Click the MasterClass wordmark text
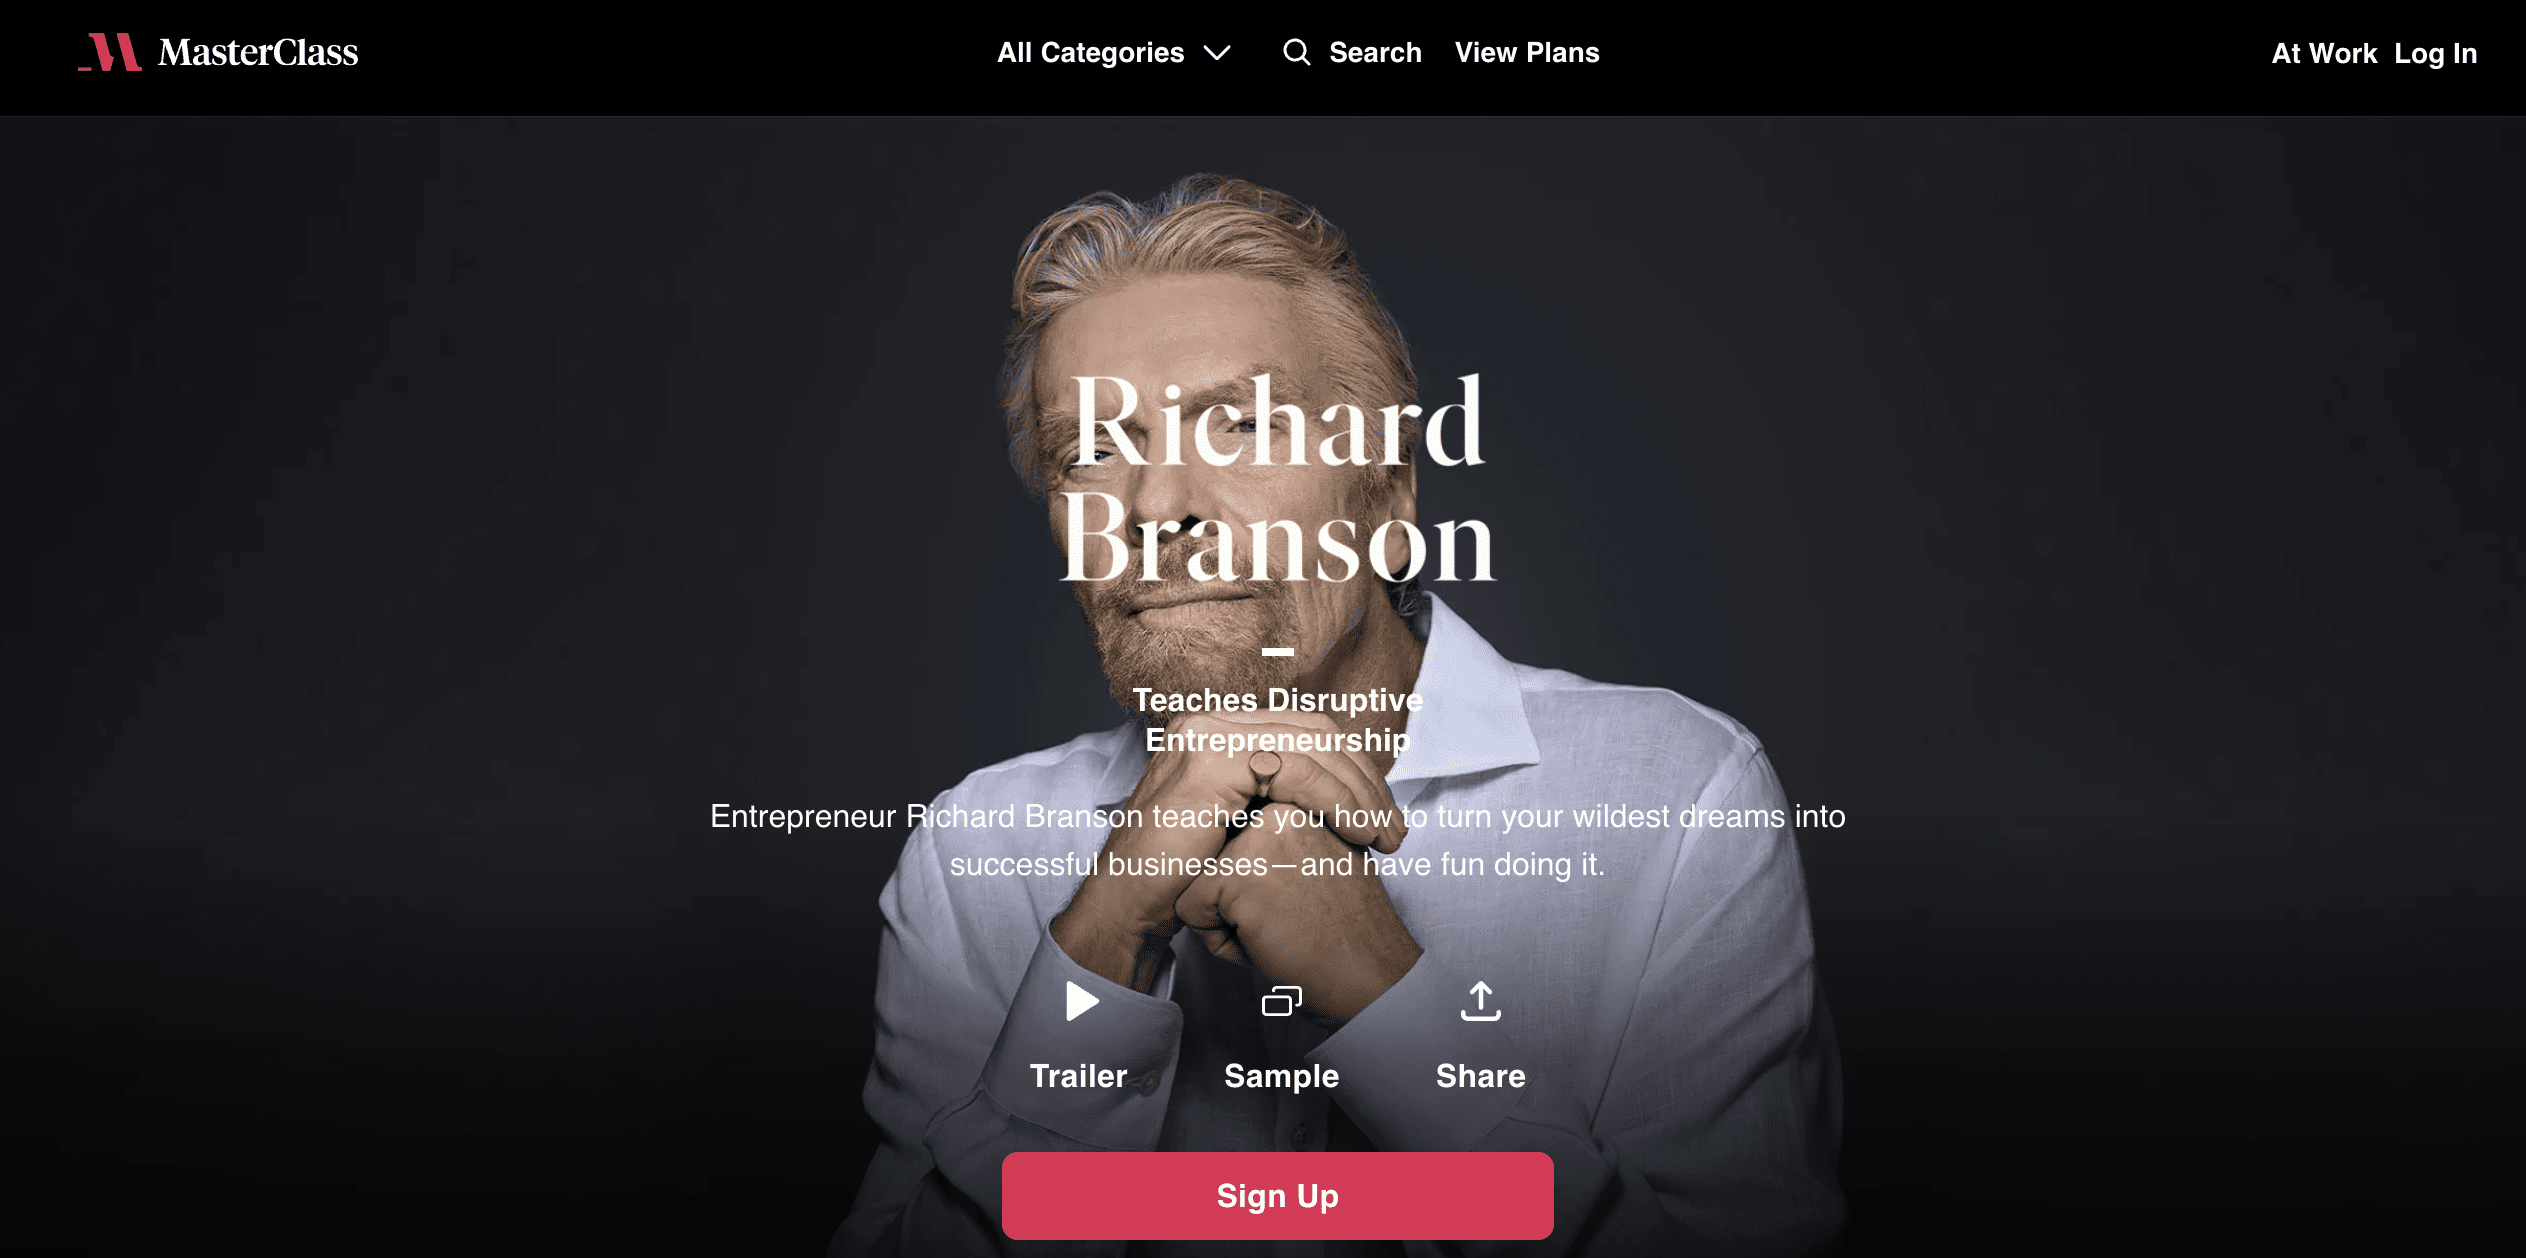This screenshot has height=1258, width=2526. [x=258, y=52]
